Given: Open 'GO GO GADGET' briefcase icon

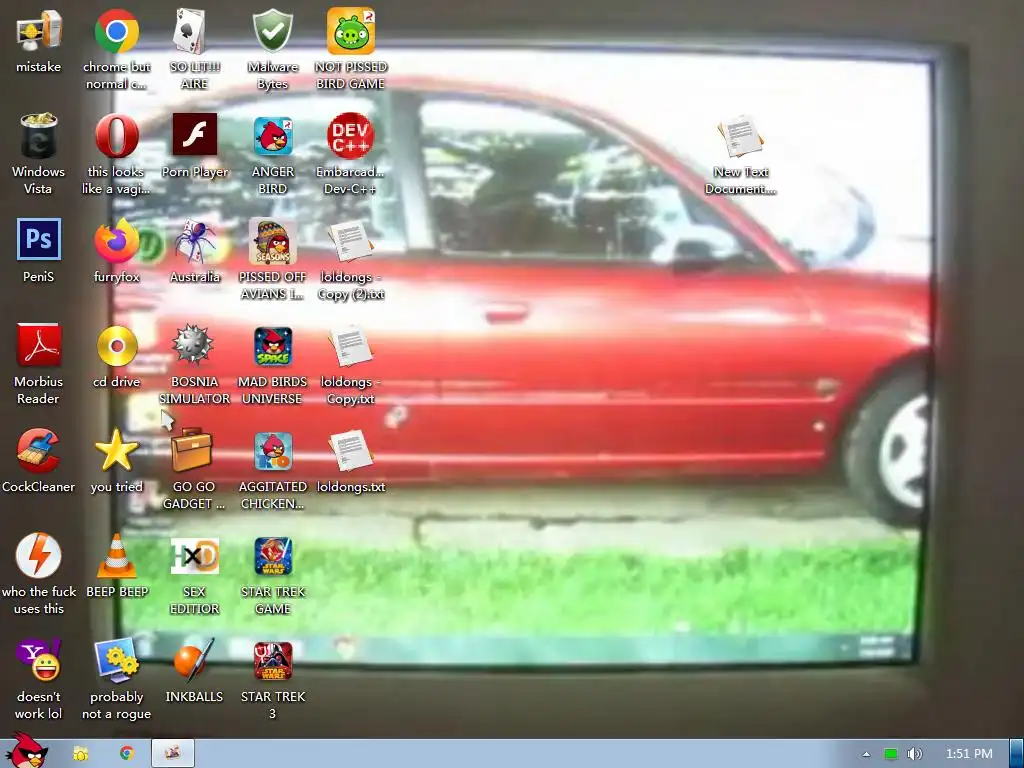Looking at the screenshot, I should coord(191,449).
